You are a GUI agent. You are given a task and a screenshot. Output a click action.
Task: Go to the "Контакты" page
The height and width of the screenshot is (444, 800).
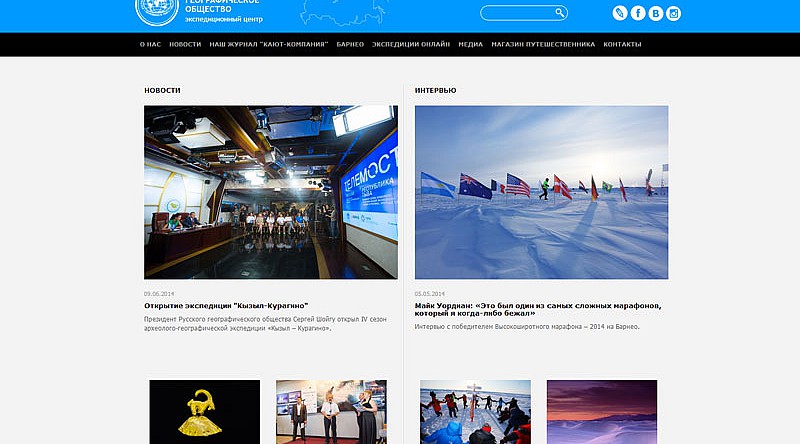622,45
